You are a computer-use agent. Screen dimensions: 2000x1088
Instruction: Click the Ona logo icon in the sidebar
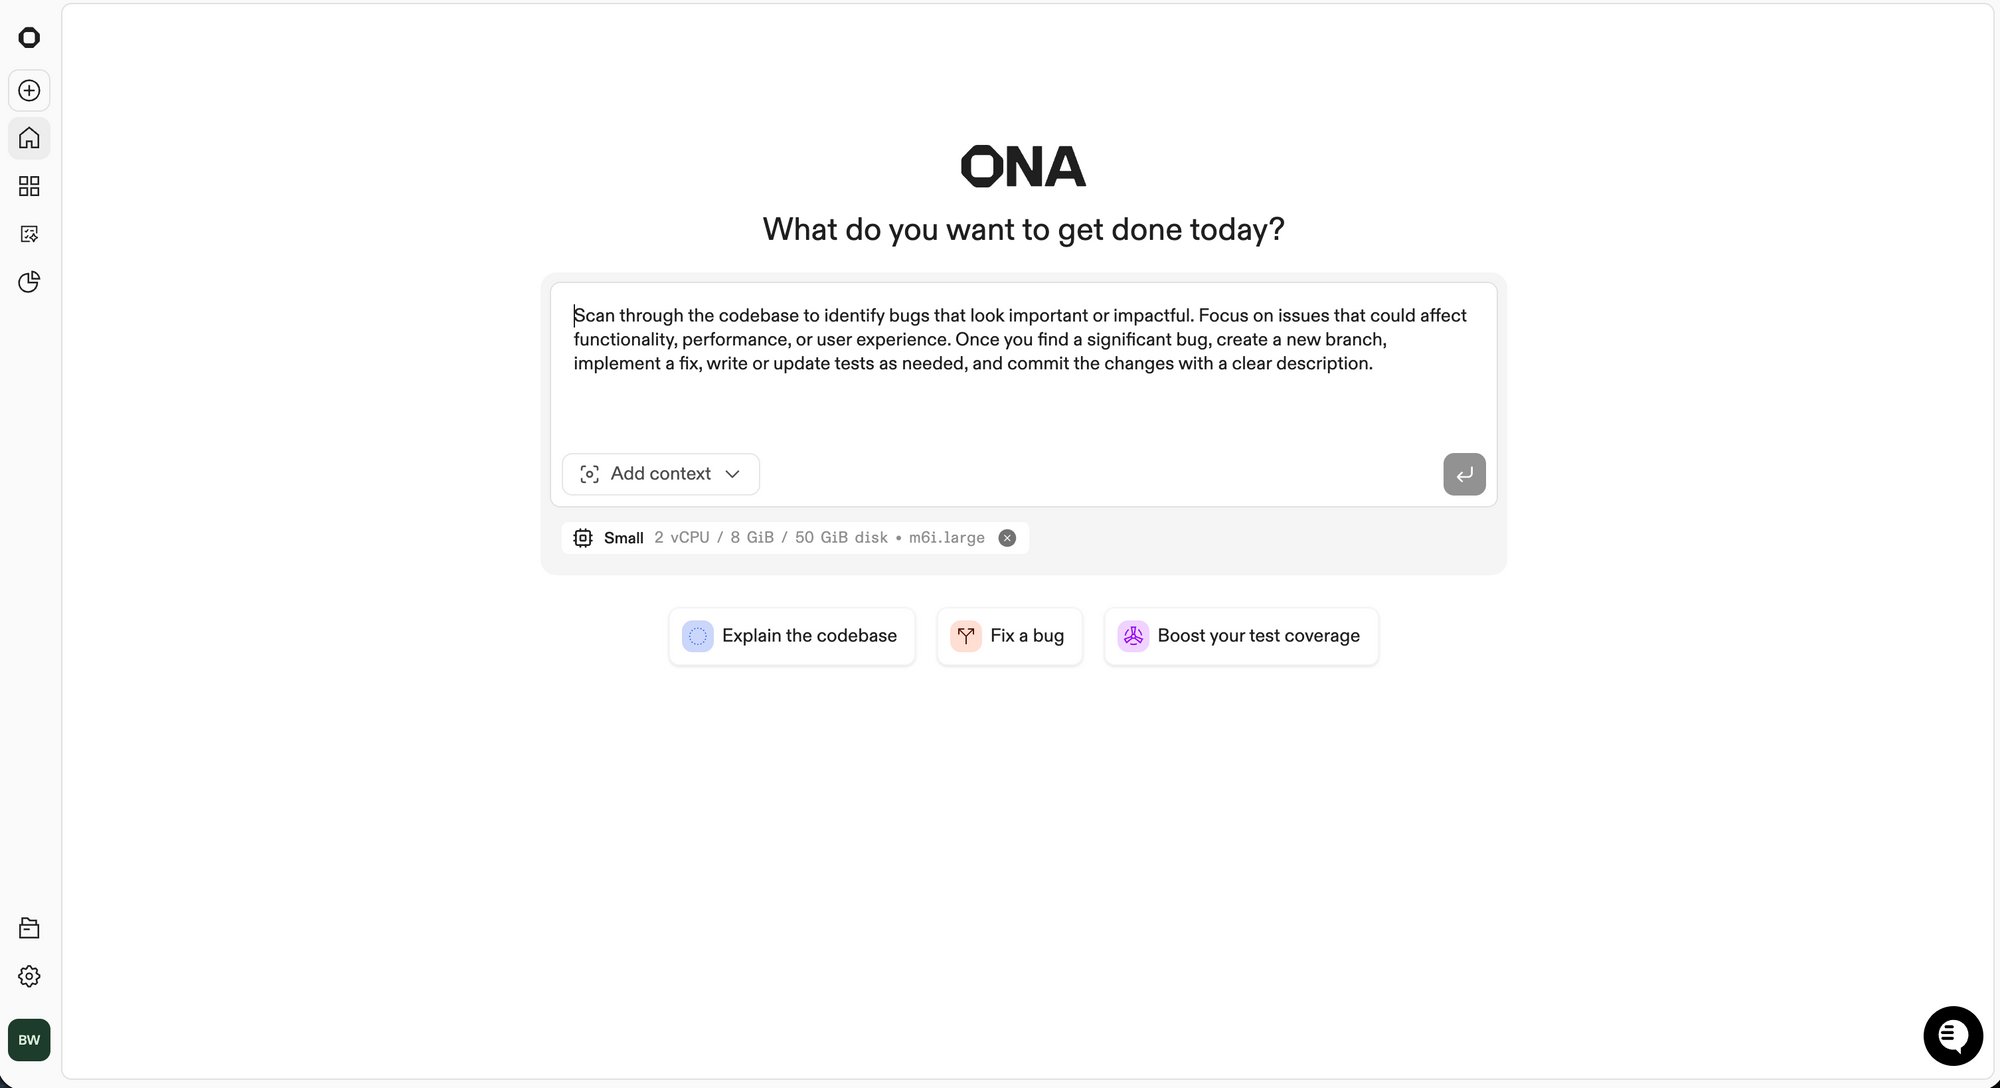29,38
